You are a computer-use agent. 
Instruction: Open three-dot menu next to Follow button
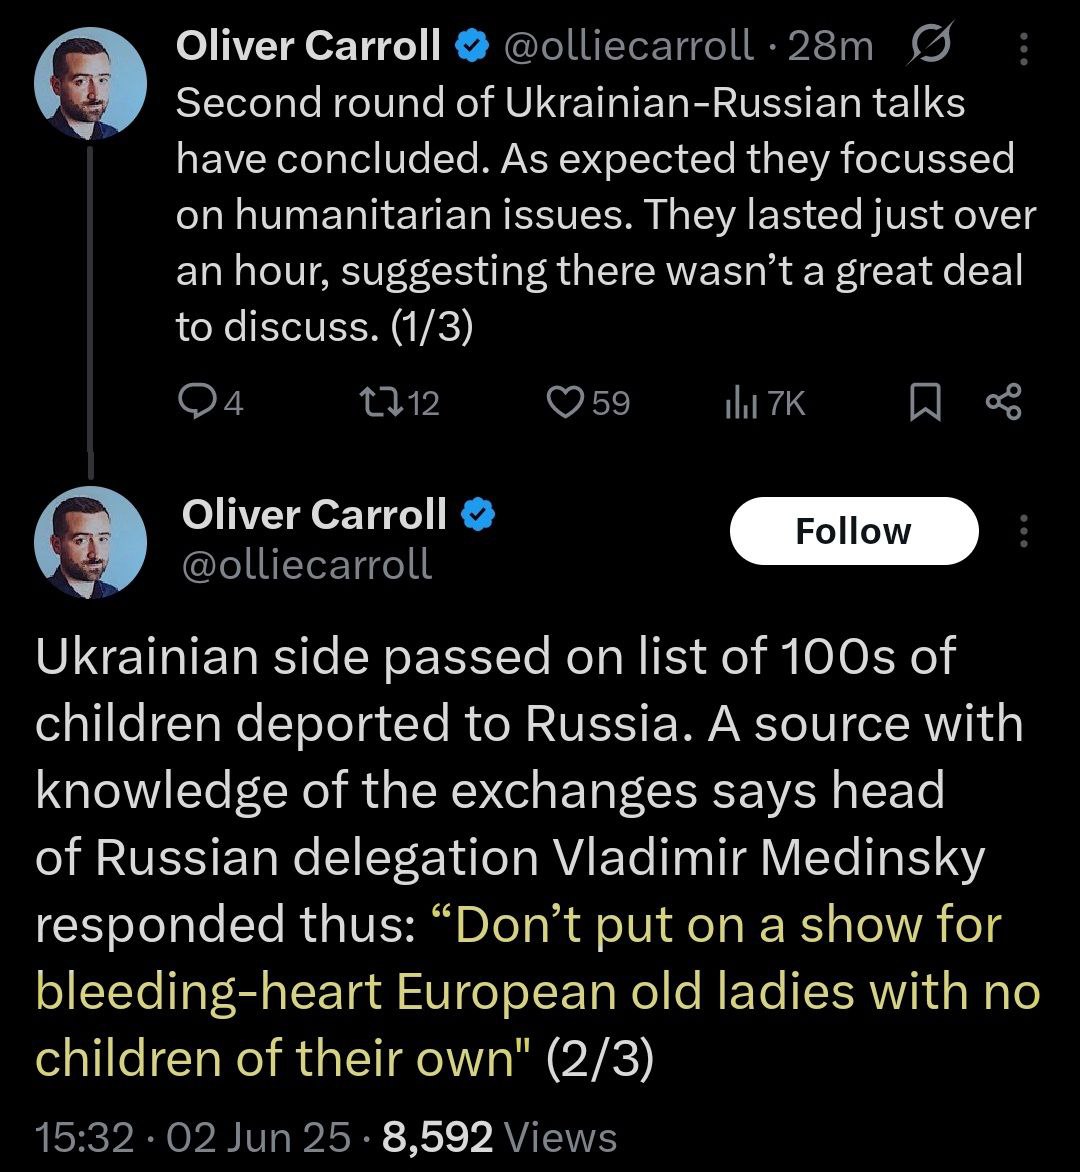pos(1023,531)
